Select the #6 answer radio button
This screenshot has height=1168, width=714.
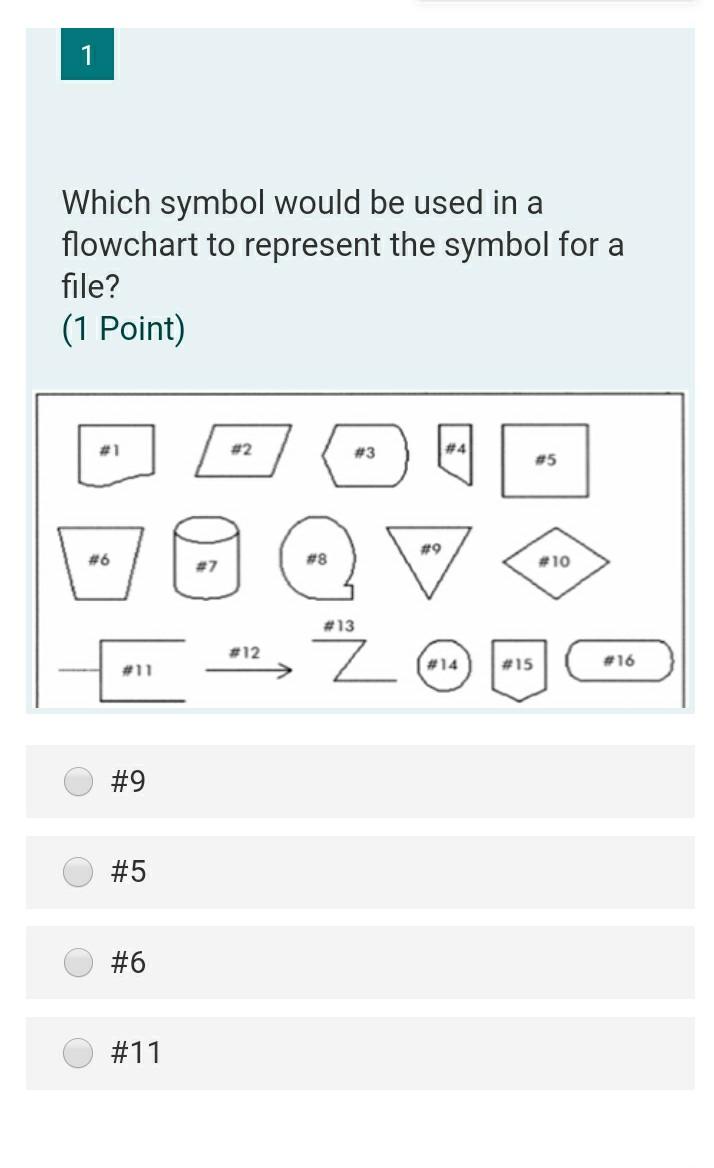pyautogui.click(x=78, y=962)
